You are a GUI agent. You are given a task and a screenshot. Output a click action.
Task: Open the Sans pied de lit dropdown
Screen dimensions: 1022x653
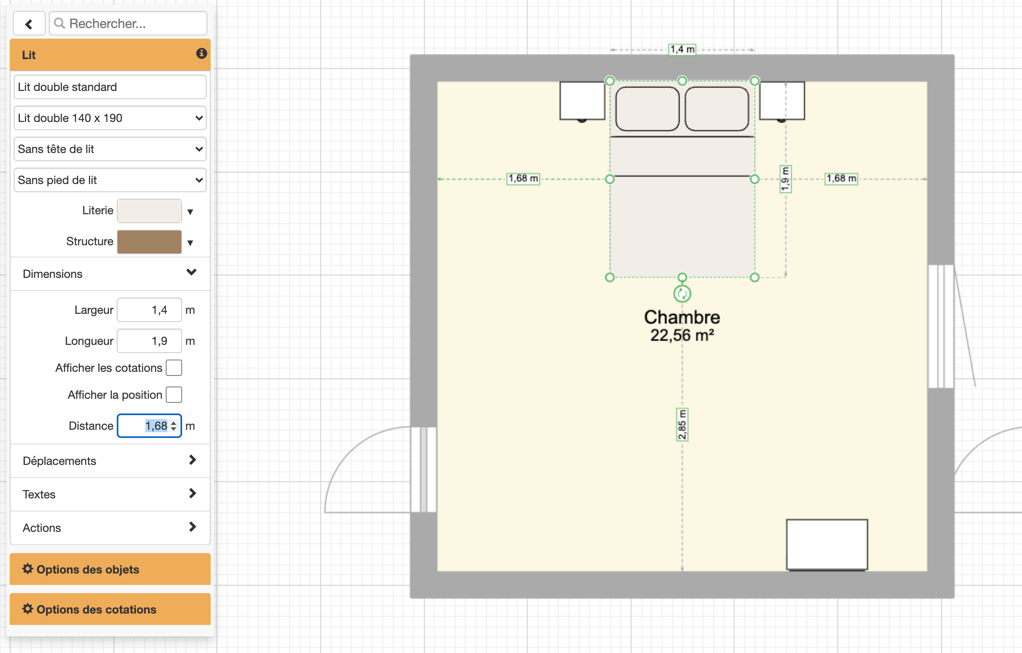pyautogui.click(x=110, y=180)
